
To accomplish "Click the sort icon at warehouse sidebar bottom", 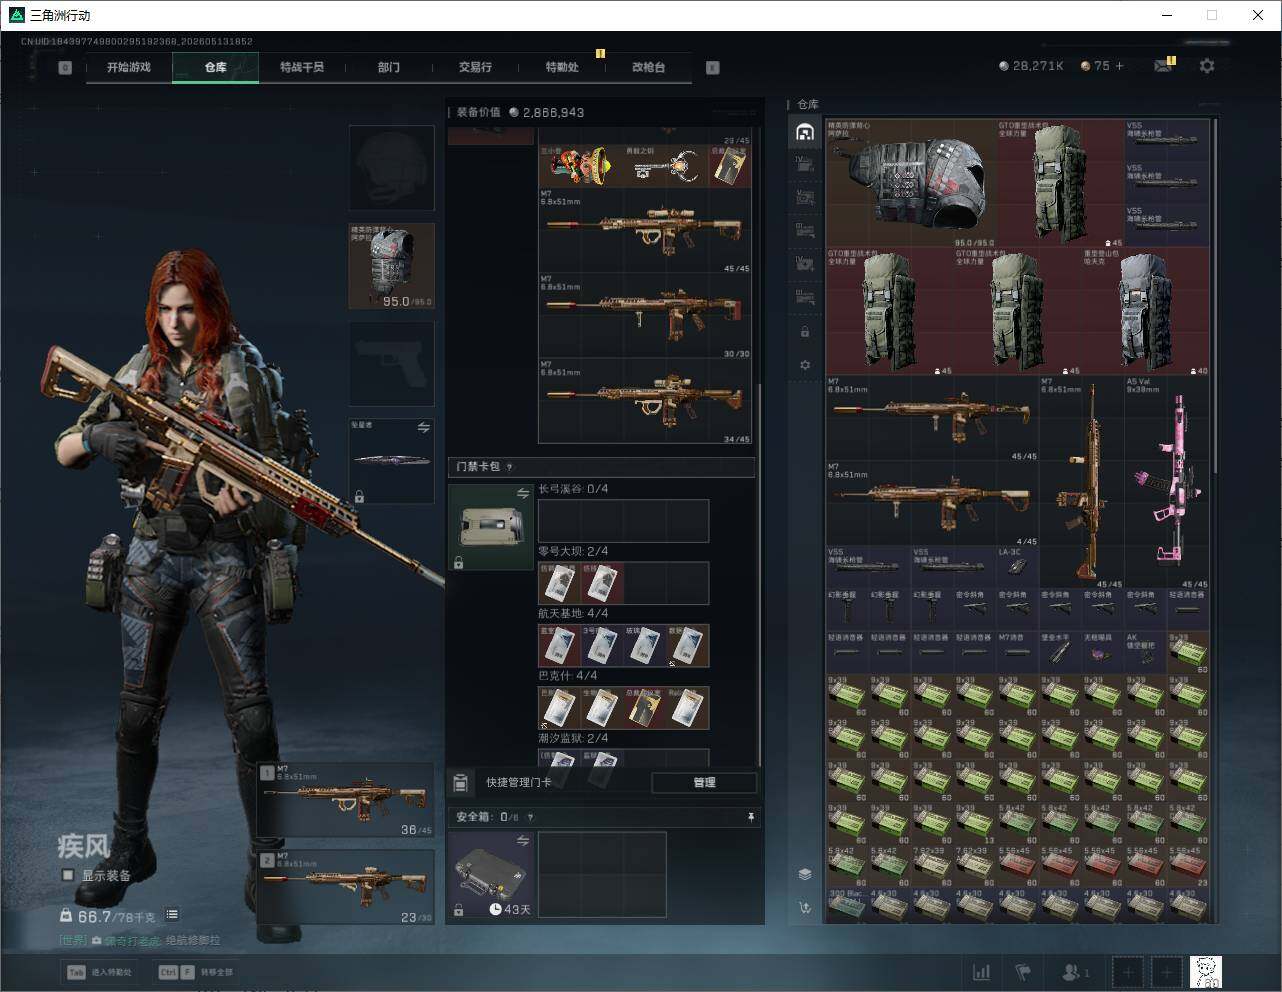I will [x=805, y=908].
